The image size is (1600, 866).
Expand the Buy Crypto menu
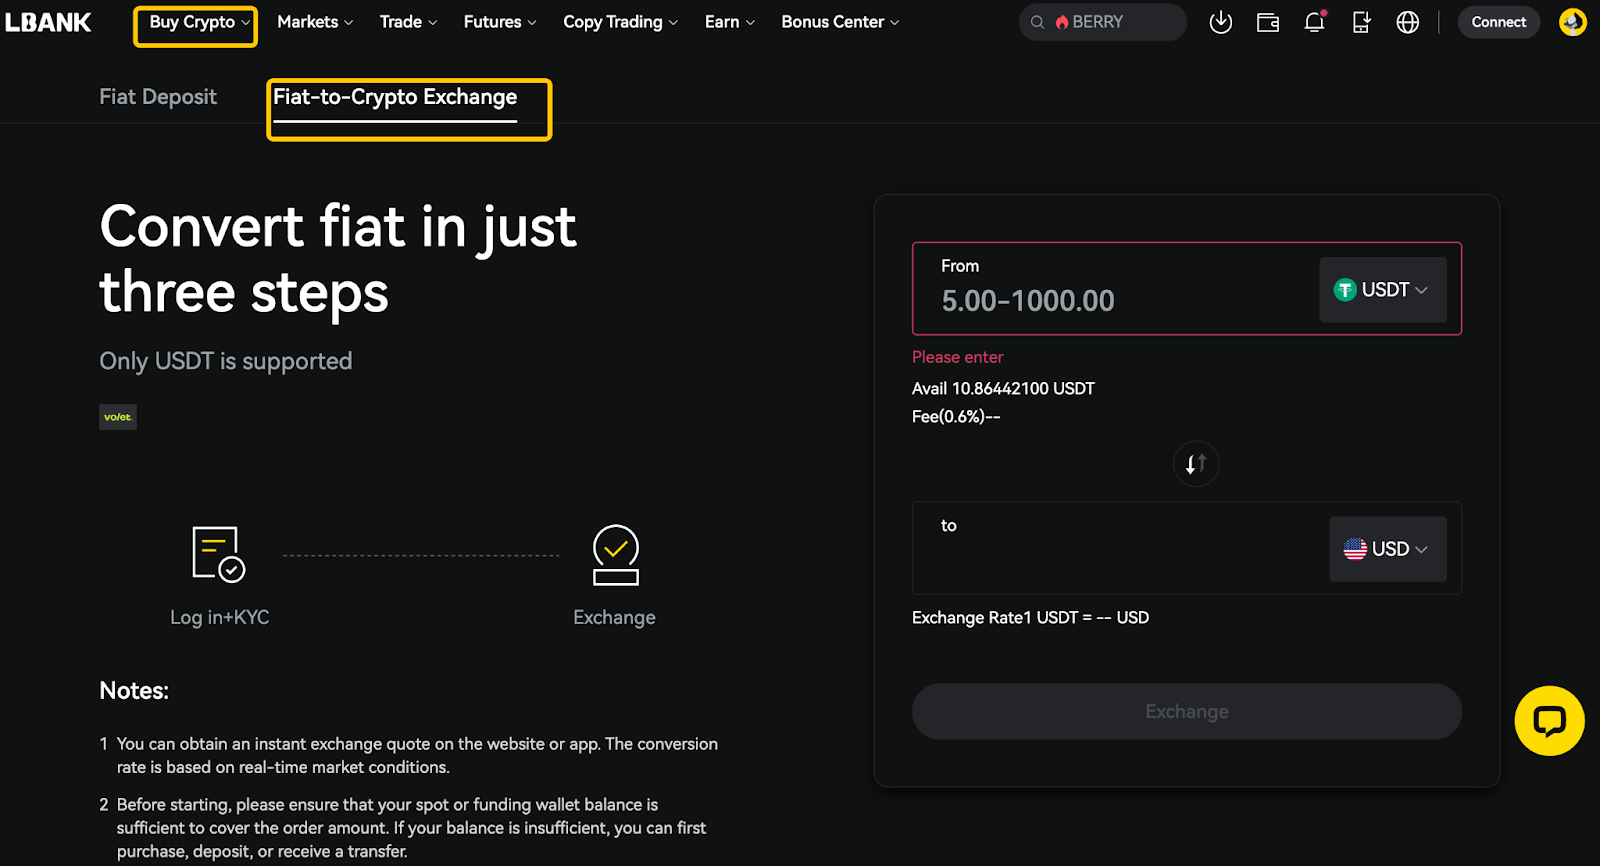coord(199,22)
